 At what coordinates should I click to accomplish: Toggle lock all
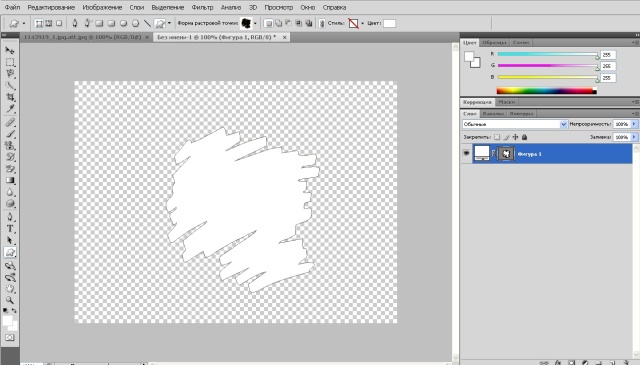point(524,137)
